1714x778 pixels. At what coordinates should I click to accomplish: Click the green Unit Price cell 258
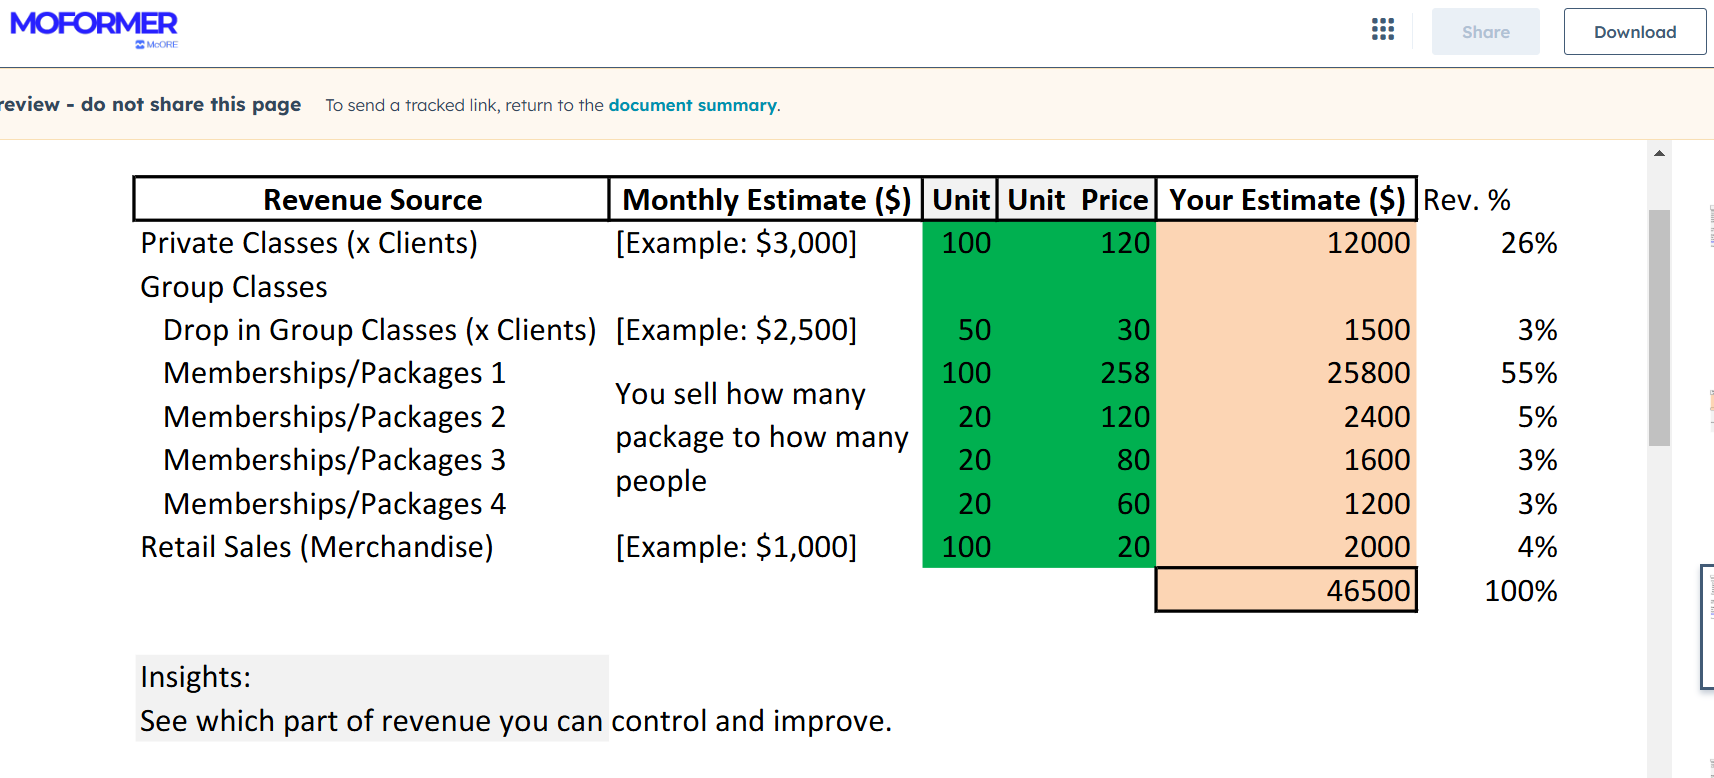pos(1124,373)
